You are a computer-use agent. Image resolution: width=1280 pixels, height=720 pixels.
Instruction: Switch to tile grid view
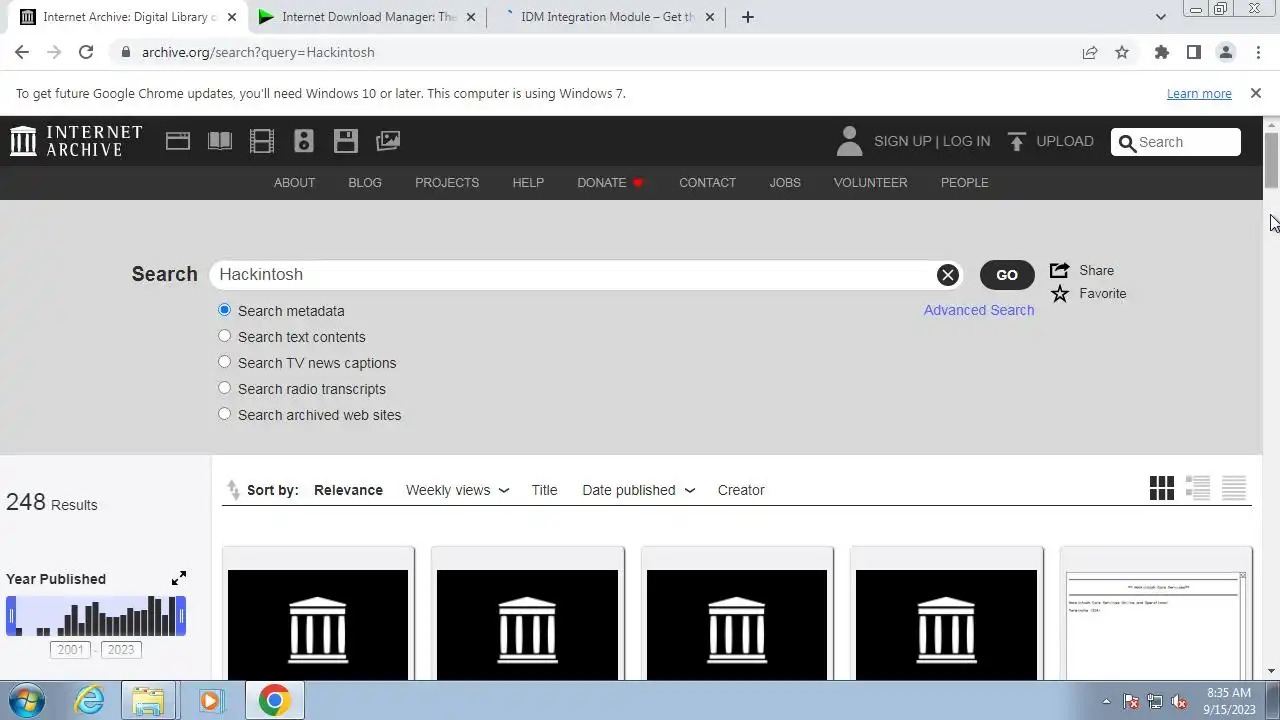coord(1162,488)
